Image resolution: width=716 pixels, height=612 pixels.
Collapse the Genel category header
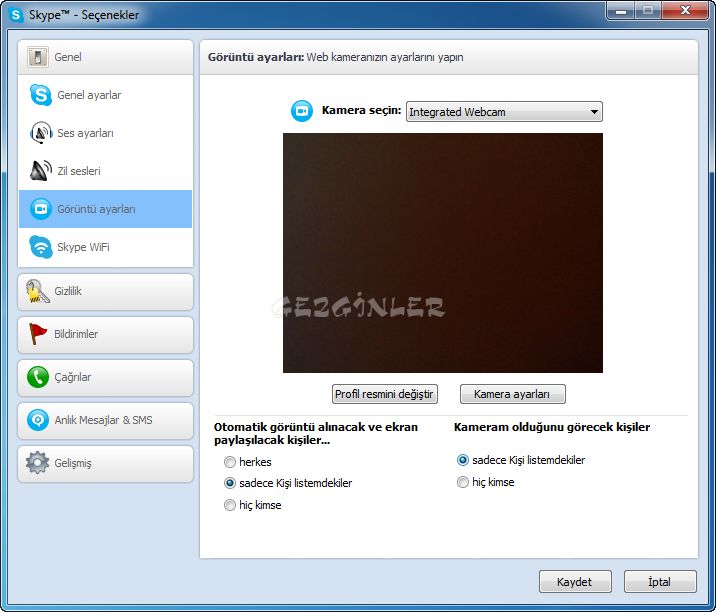pyautogui.click(x=105, y=57)
